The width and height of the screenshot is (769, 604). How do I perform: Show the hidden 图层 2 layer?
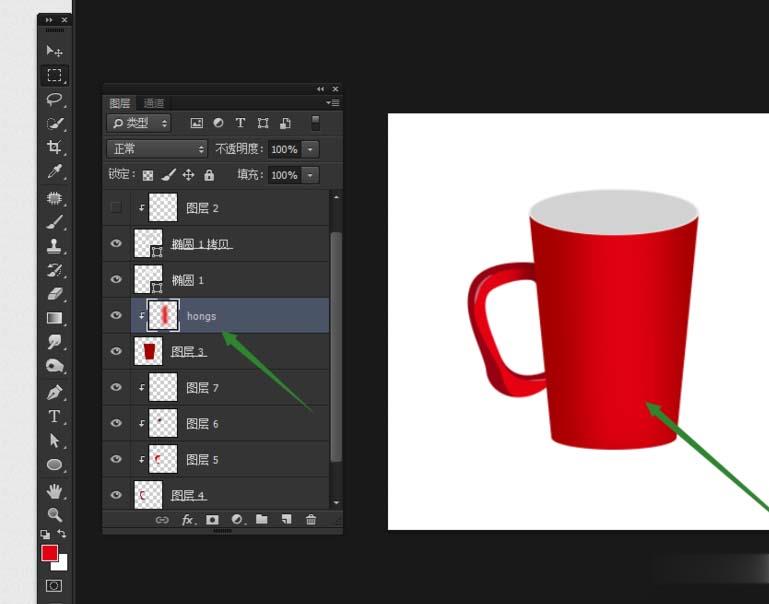pyautogui.click(x=116, y=208)
